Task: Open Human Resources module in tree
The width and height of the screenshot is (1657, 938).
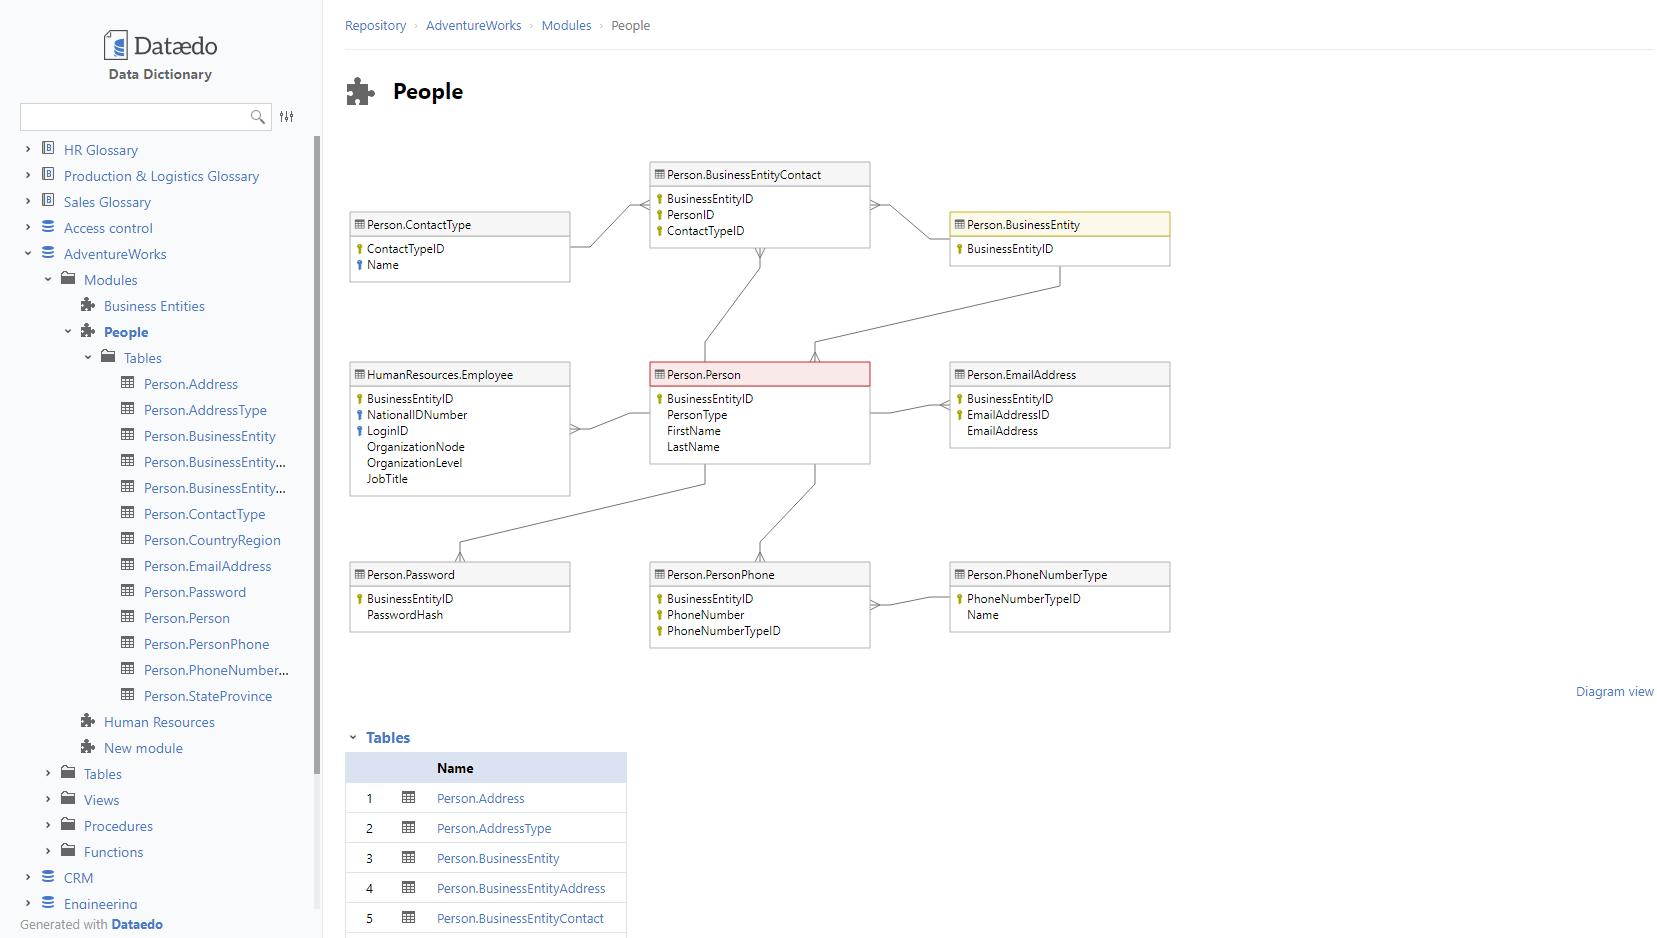Action: click(159, 722)
